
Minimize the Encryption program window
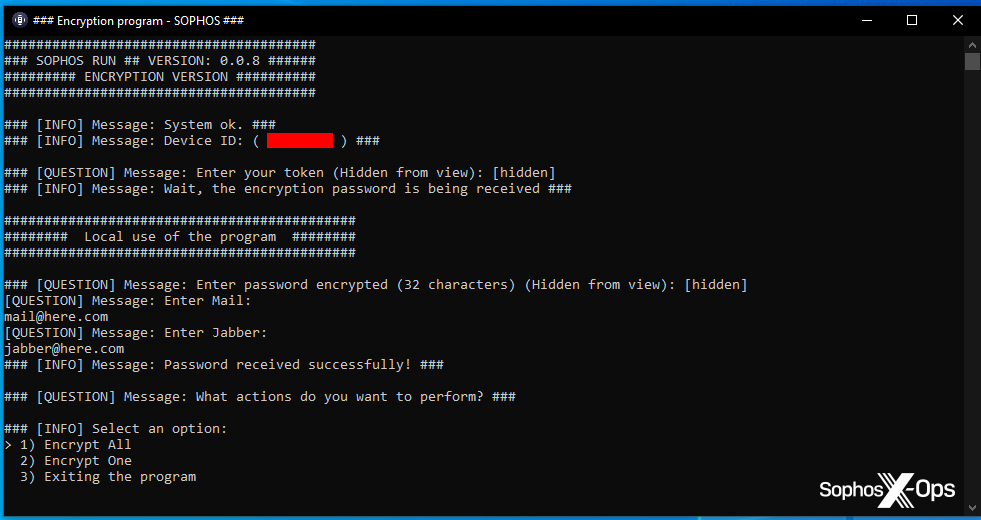pos(866,20)
